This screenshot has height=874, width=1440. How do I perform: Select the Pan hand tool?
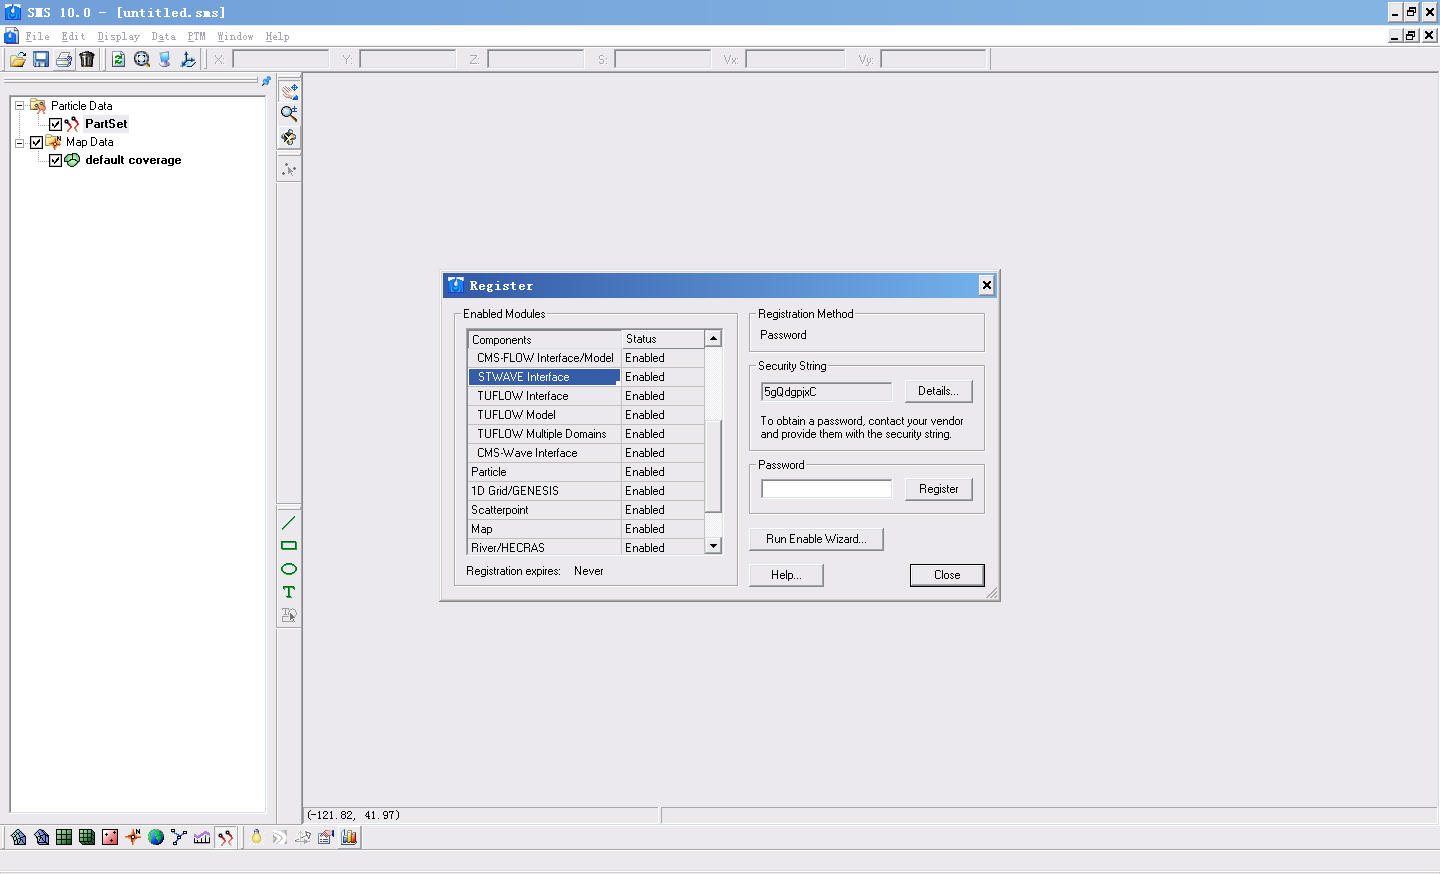coord(289,91)
